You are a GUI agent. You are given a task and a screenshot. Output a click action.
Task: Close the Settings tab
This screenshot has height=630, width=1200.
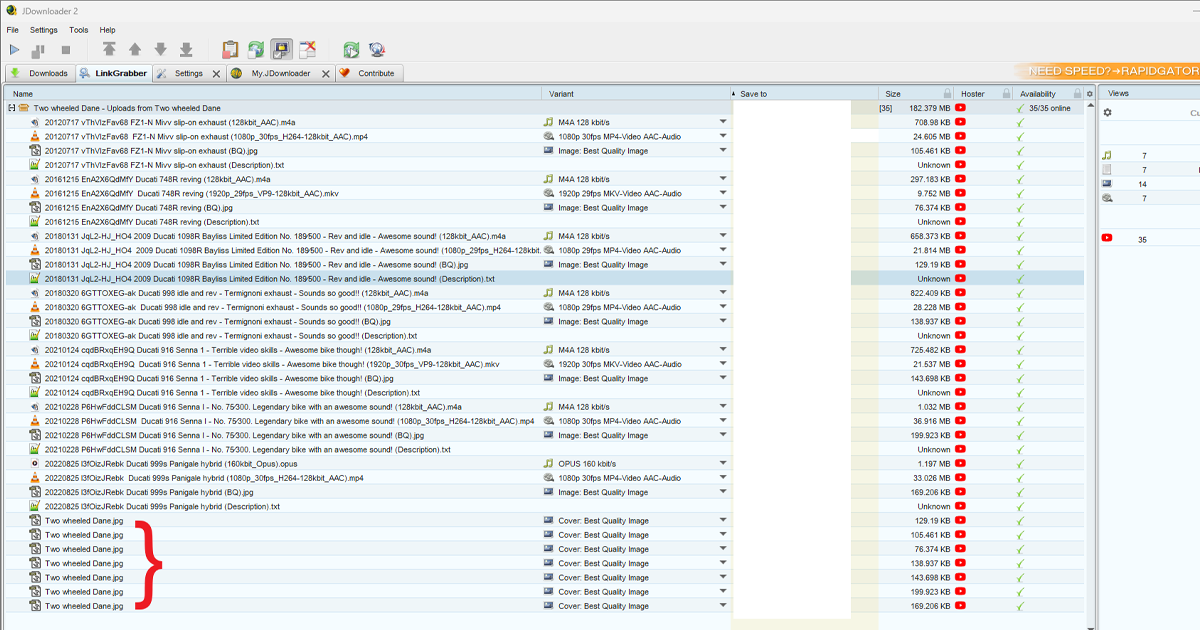215,74
